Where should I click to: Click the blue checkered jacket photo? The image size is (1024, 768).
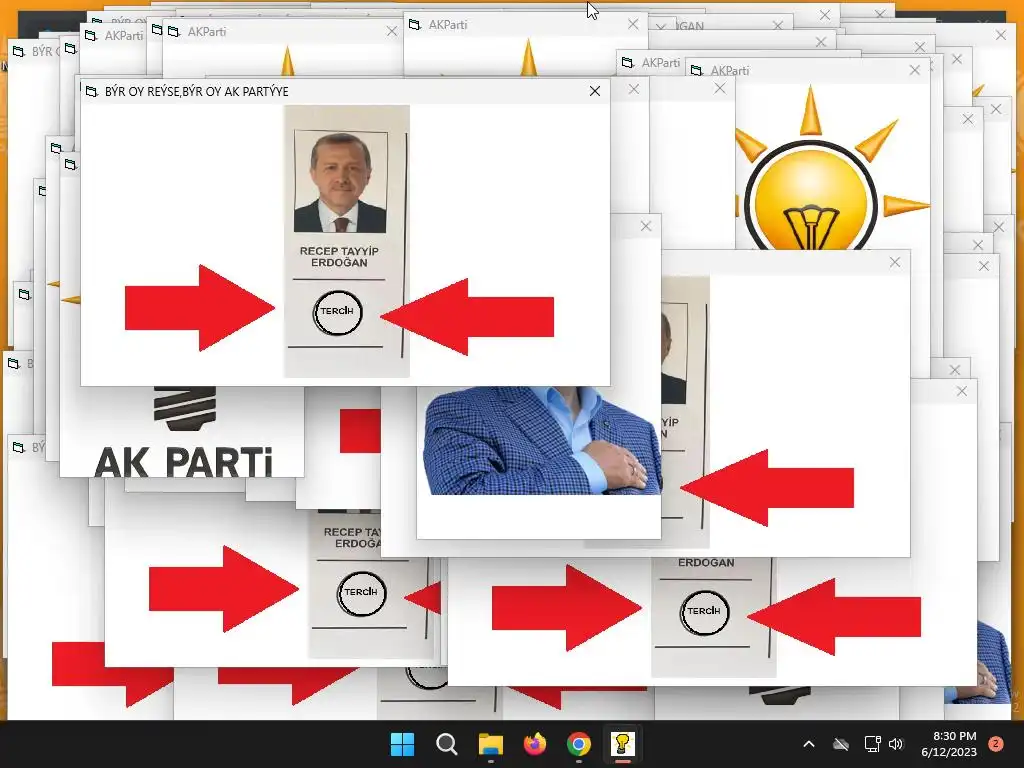542,440
